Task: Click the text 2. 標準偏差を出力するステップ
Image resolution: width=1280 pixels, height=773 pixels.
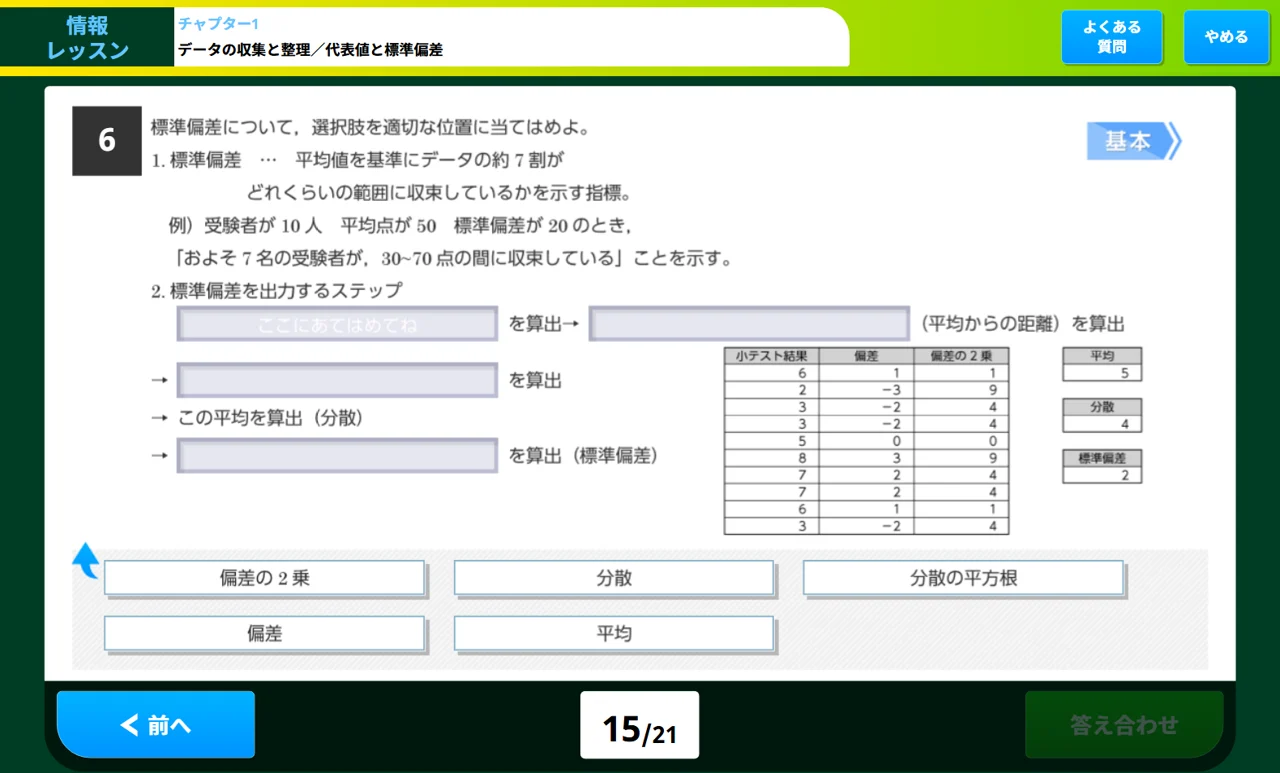Action: 277,291
